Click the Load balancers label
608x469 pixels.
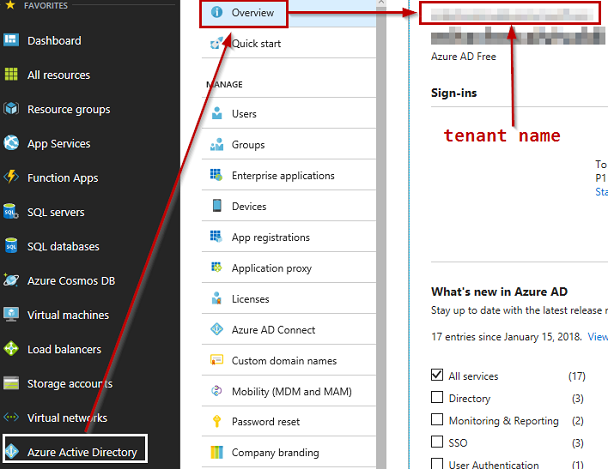(64, 349)
